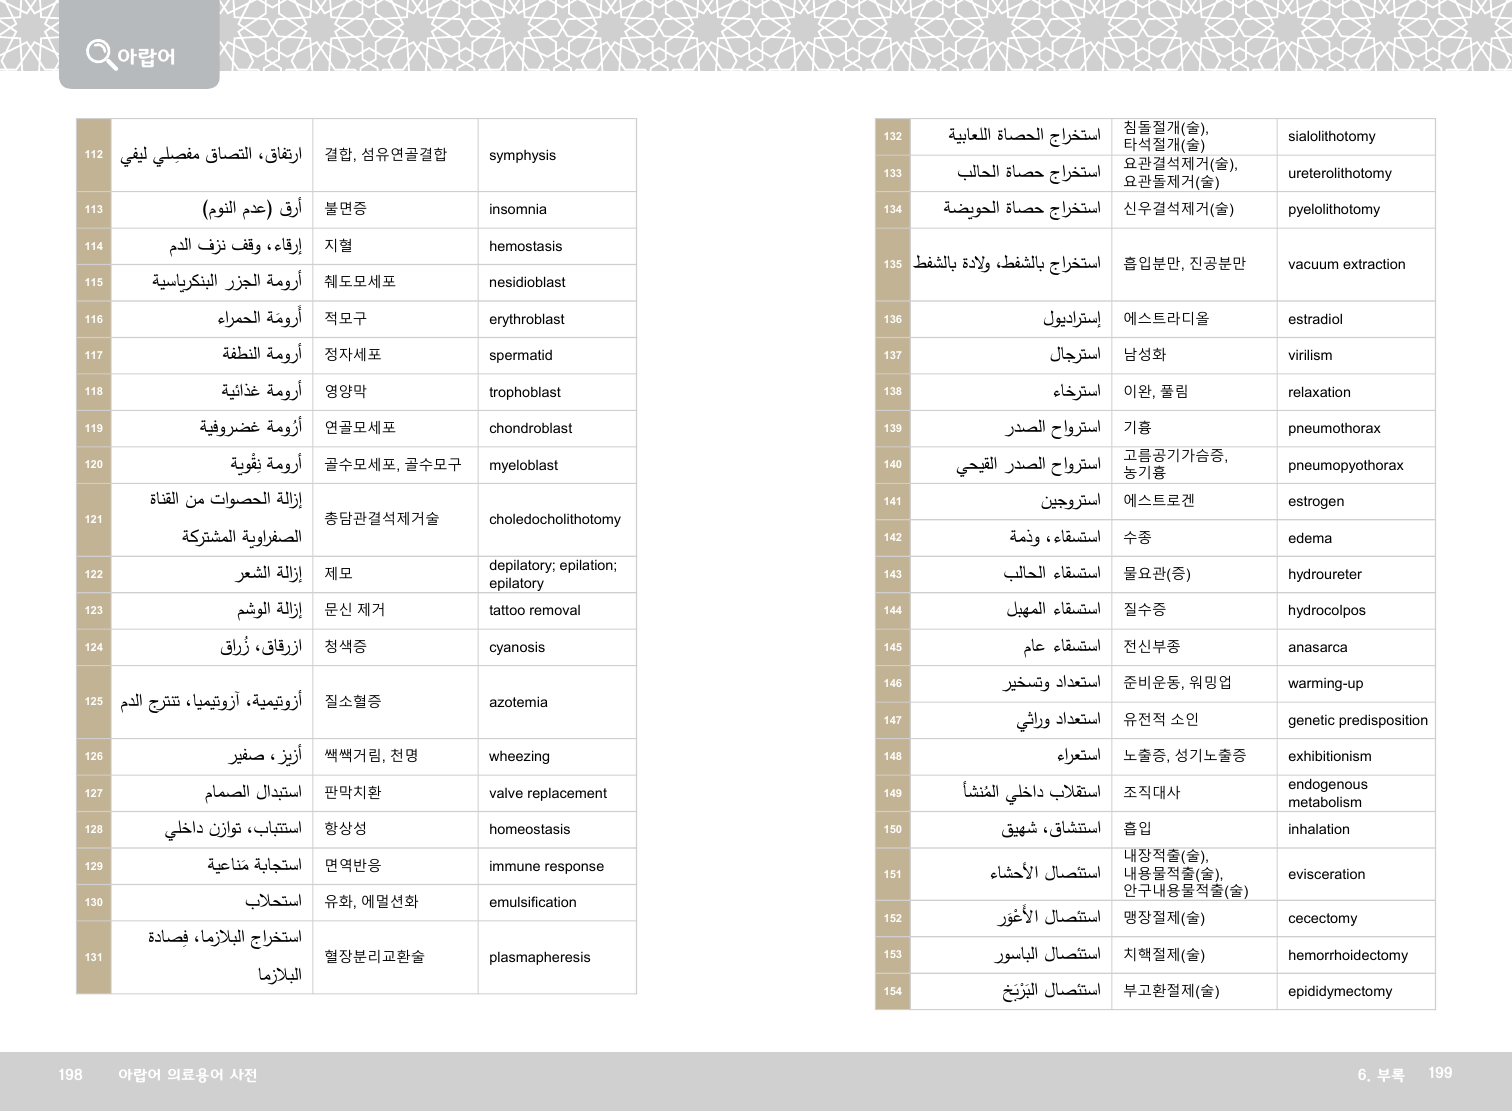This screenshot has width=1512, height=1111.
Task: Select the term choledocholithotomy
Action: (x=554, y=520)
